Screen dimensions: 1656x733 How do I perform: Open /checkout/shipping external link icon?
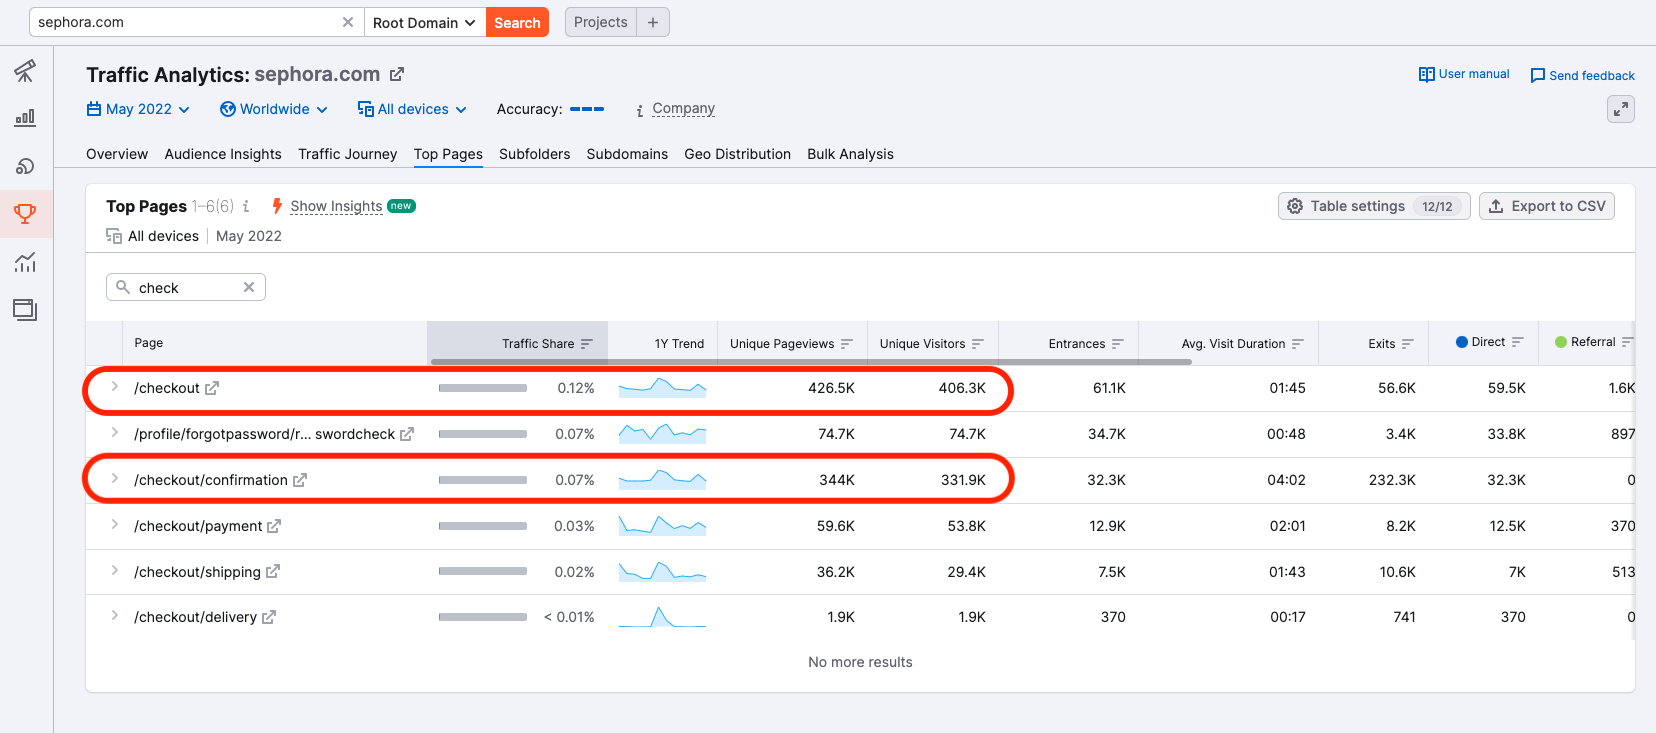click(x=273, y=572)
